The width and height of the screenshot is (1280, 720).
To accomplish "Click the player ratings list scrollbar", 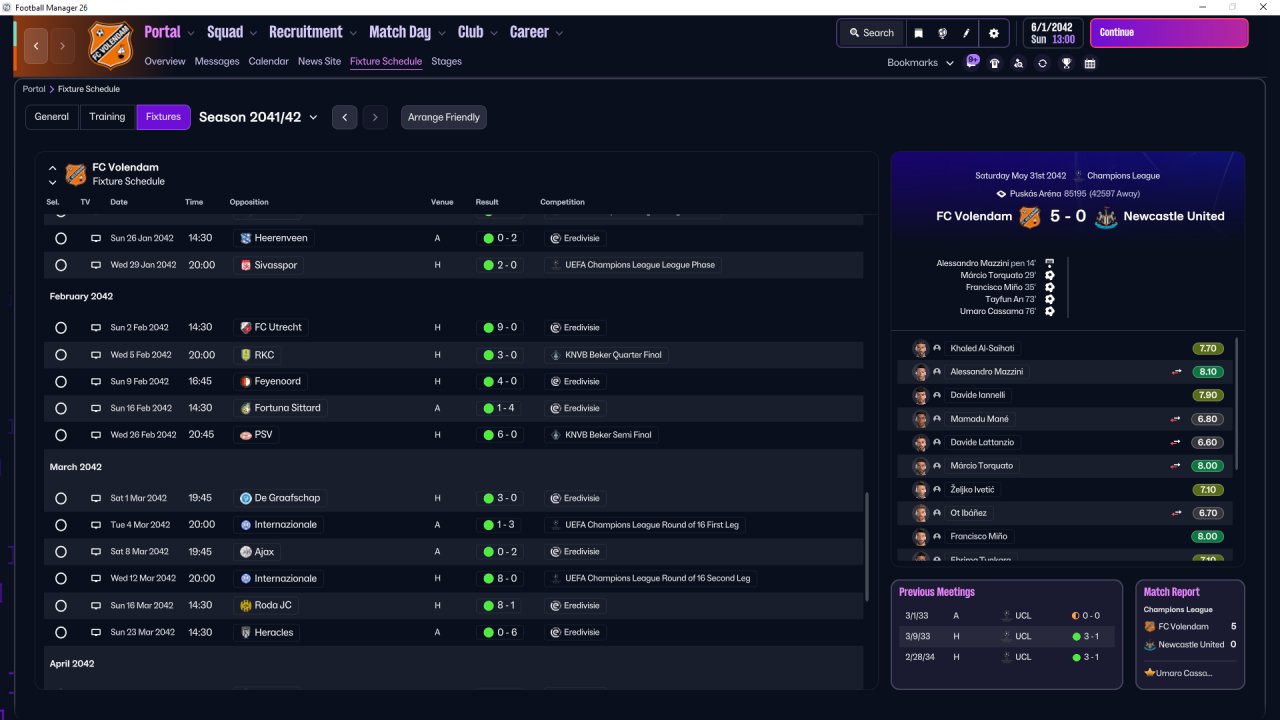I will 1237,404.
